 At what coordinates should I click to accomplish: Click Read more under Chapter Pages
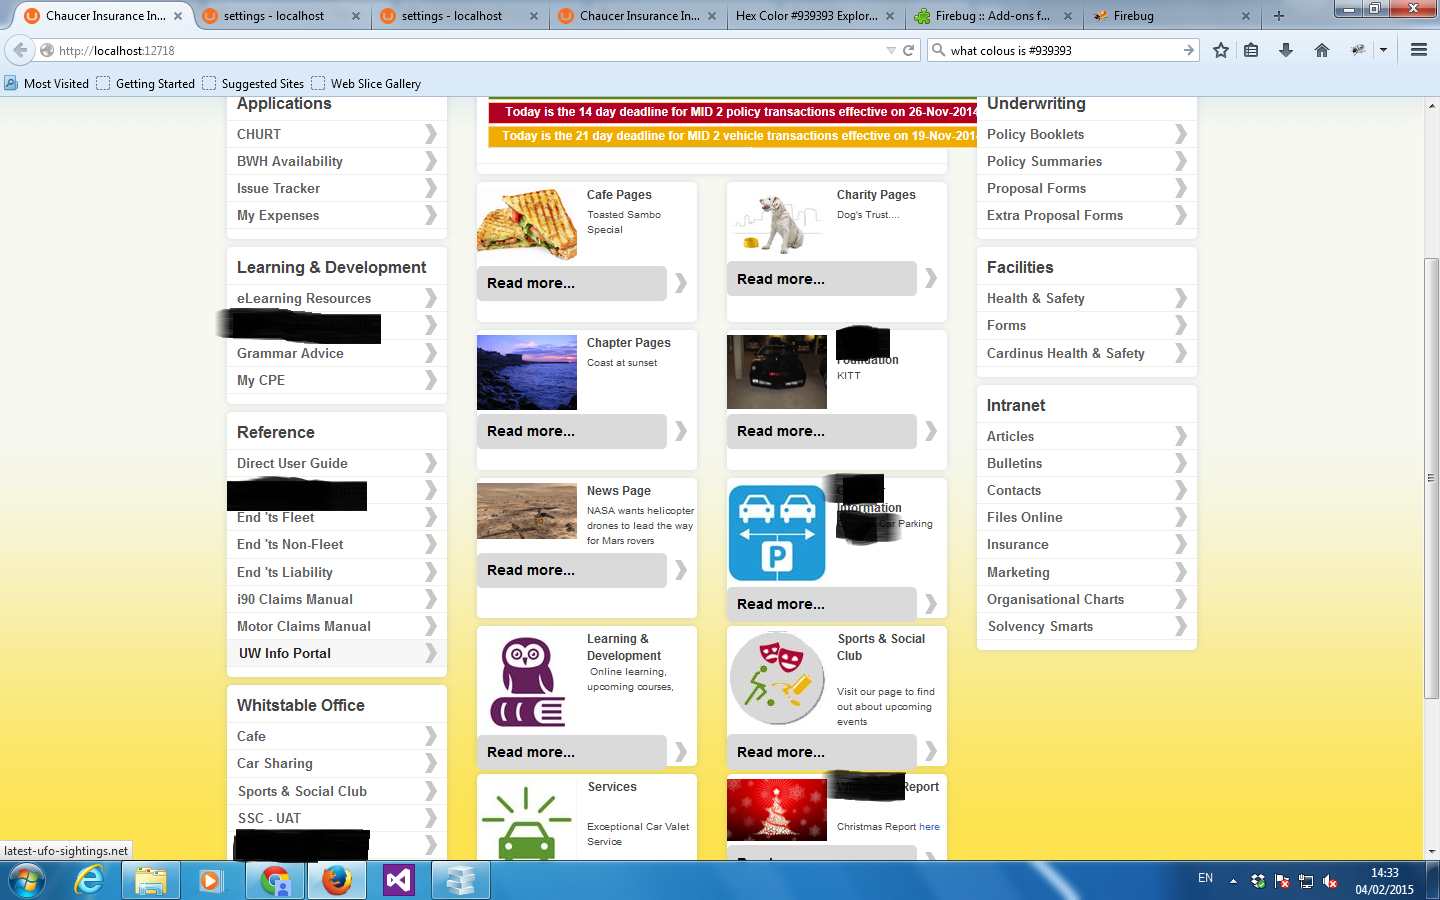[x=572, y=431]
